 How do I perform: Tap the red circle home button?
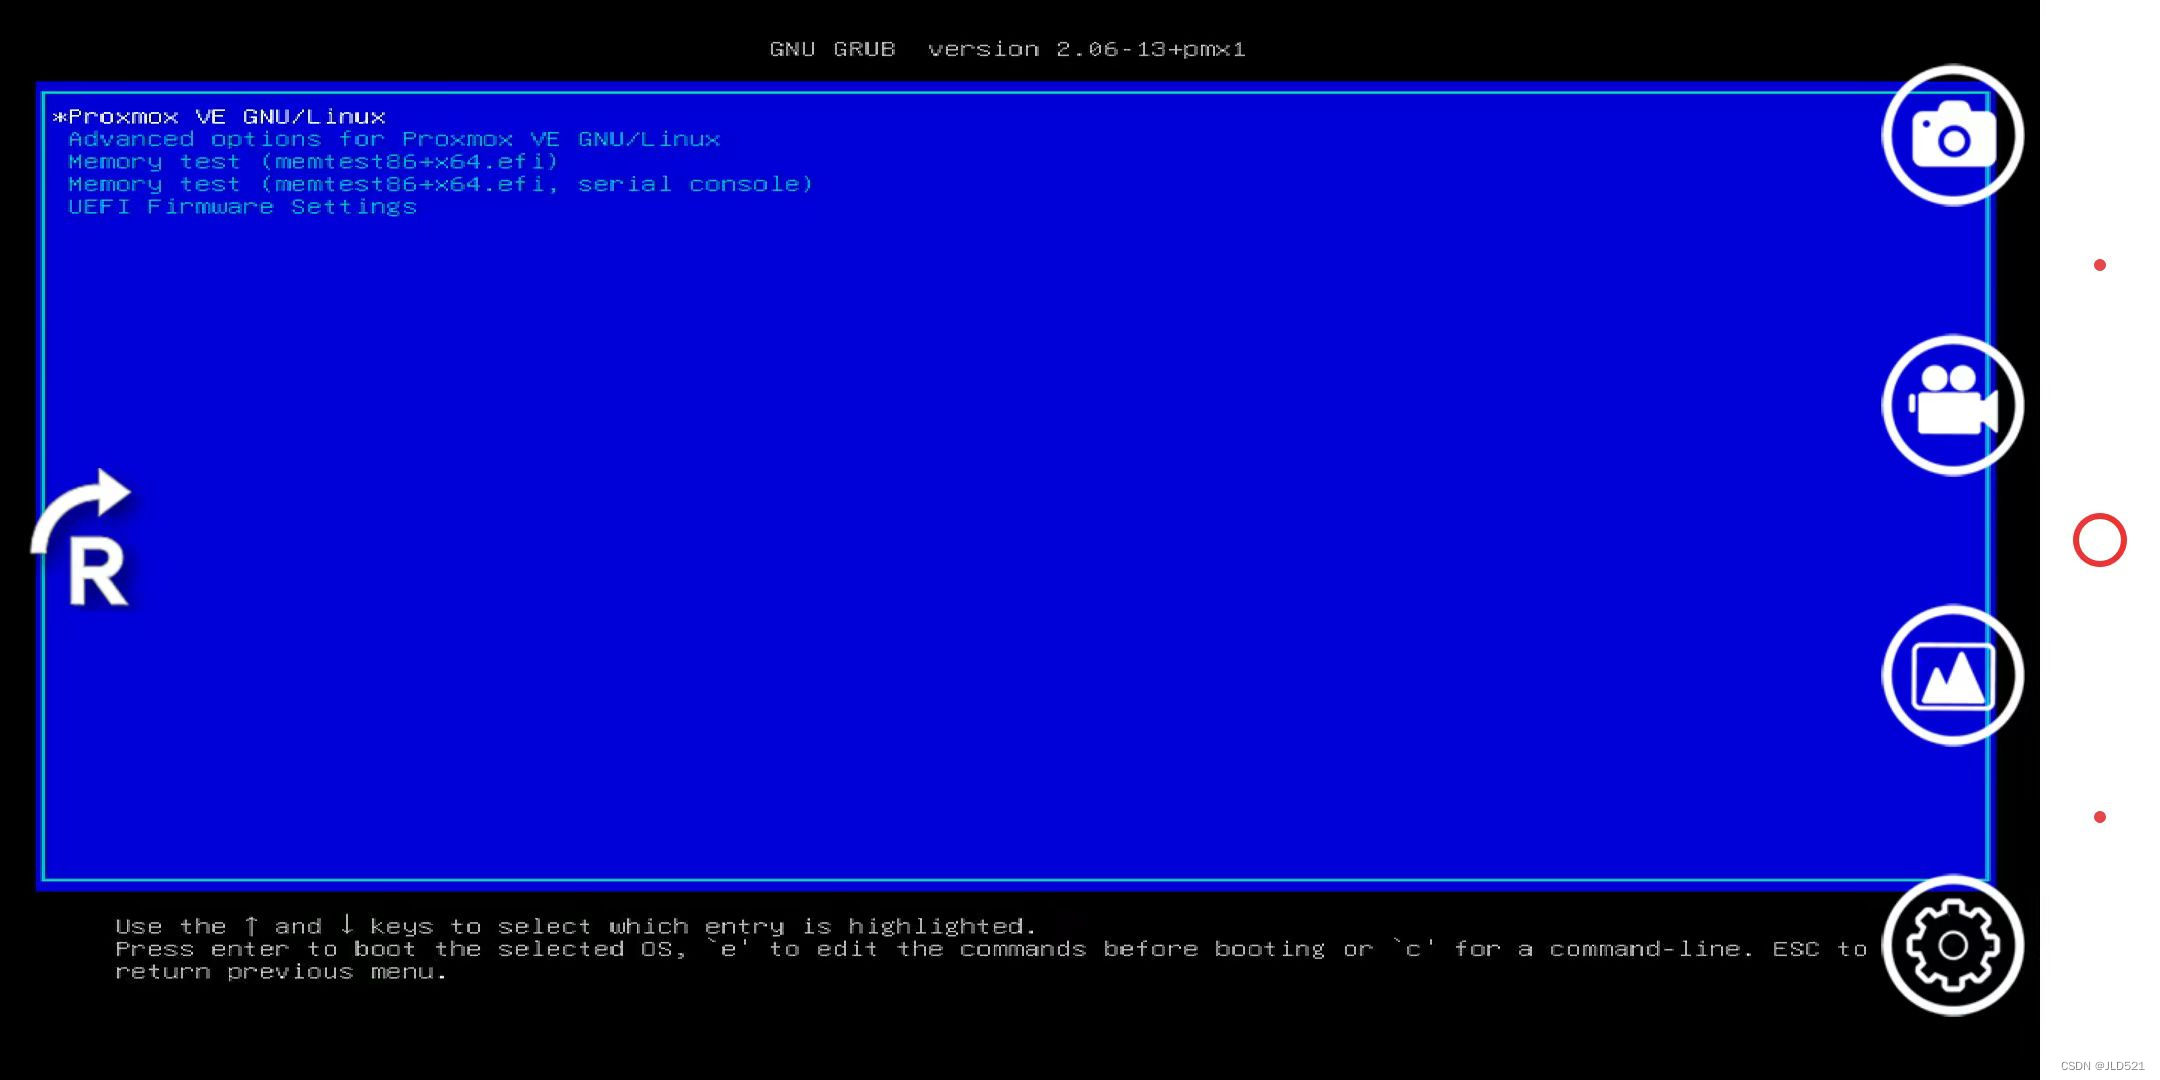click(x=2100, y=540)
